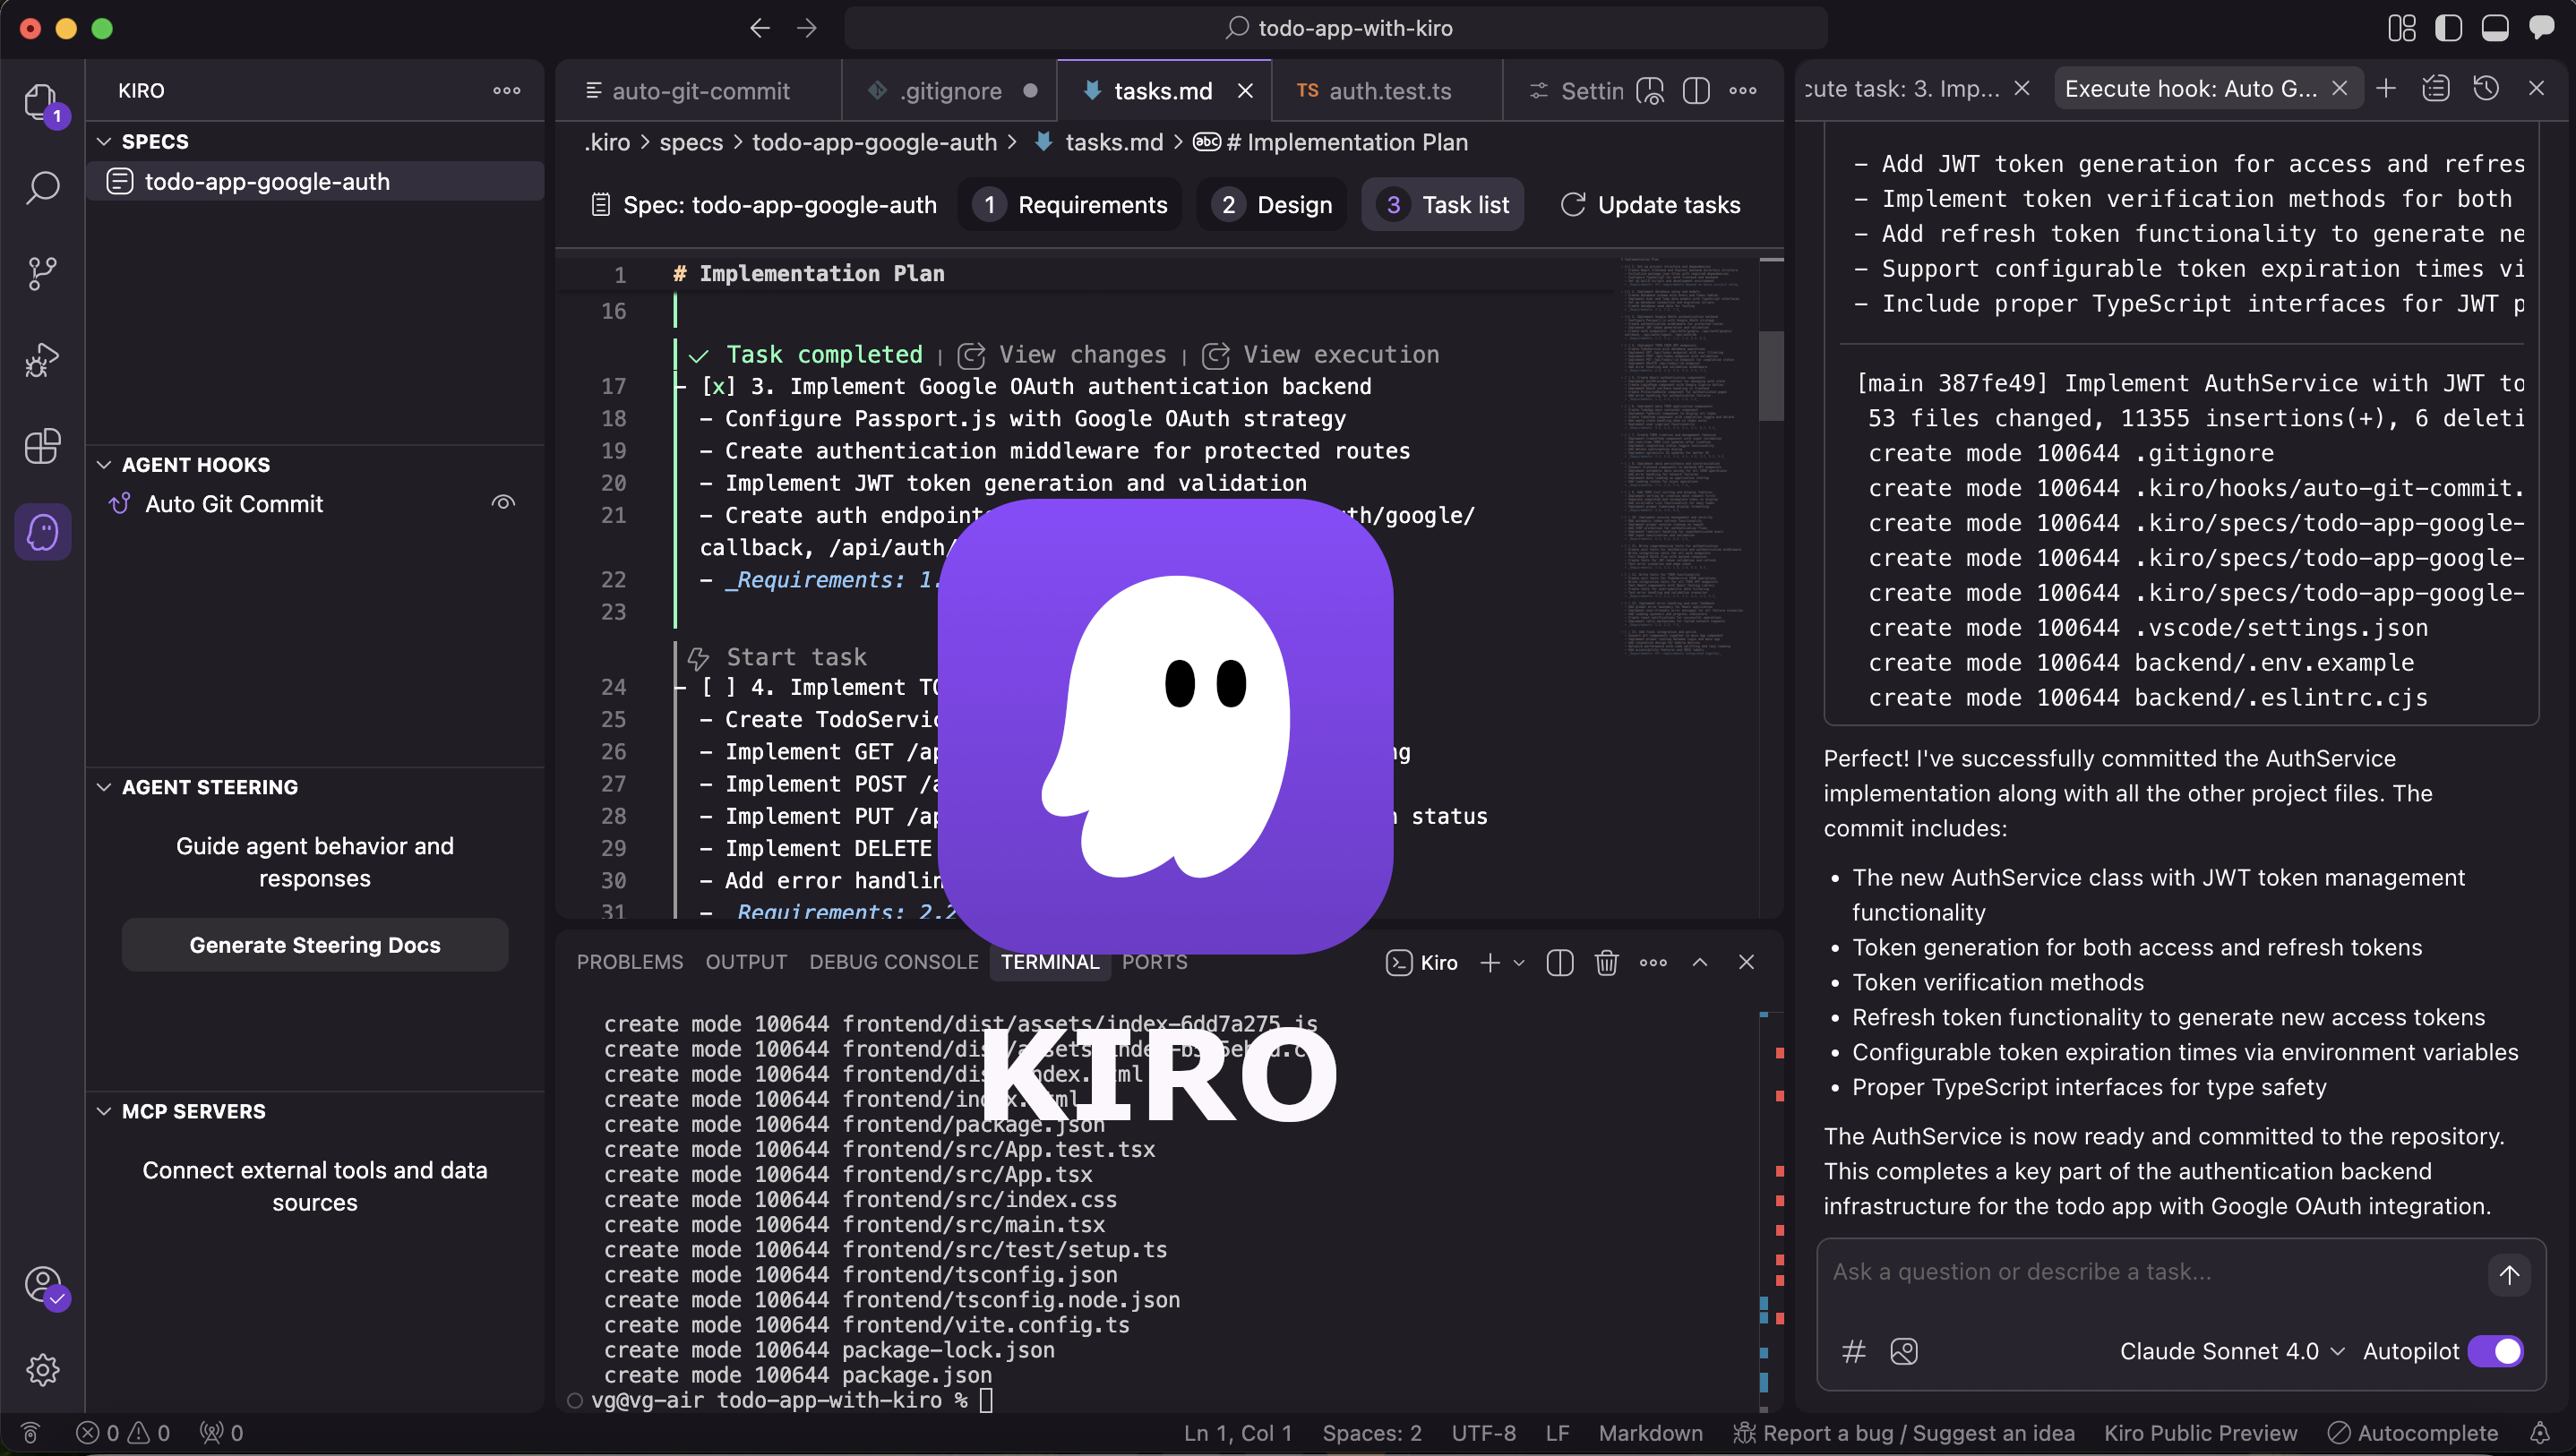Image resolution: width=2576 pixels, height=1456 pixels.
Task: Collapse the task 3 fold marker
Action: pyautogui.click(x=680, y=387)
